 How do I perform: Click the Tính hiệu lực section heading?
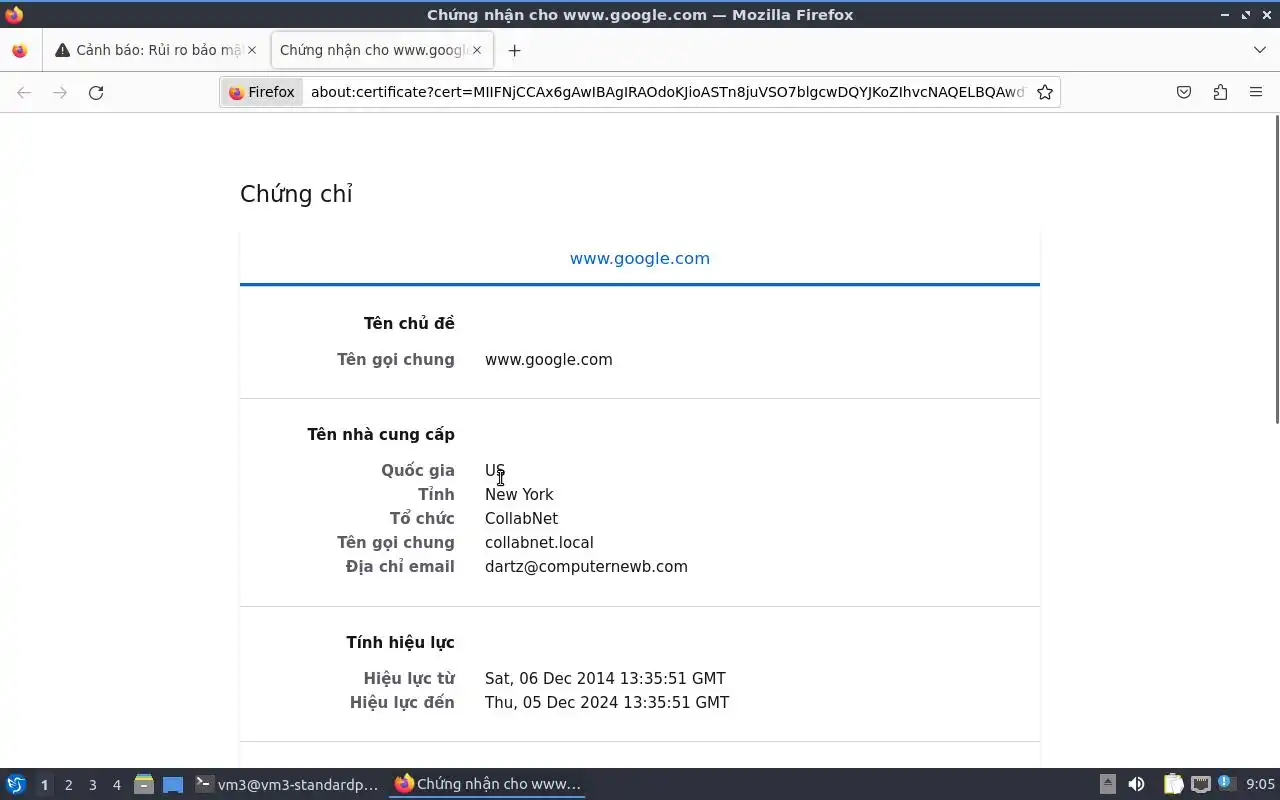click(x=400, y=642)
